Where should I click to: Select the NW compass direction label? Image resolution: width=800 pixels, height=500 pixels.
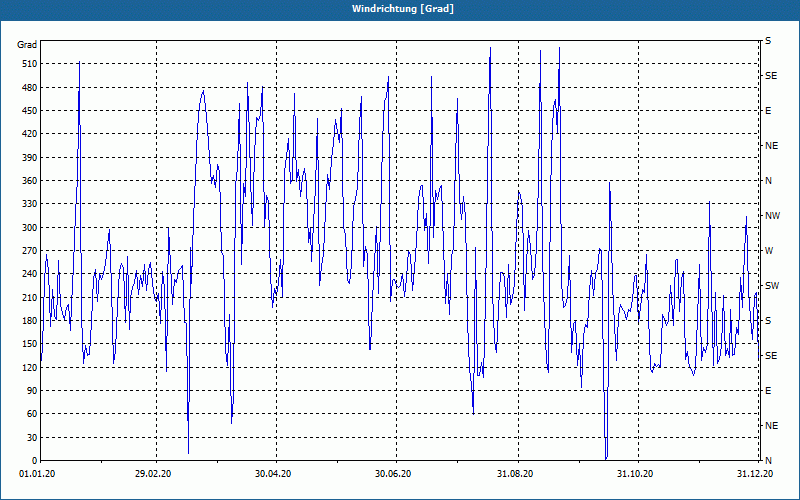pyautogui.click(x=772, y=216)
